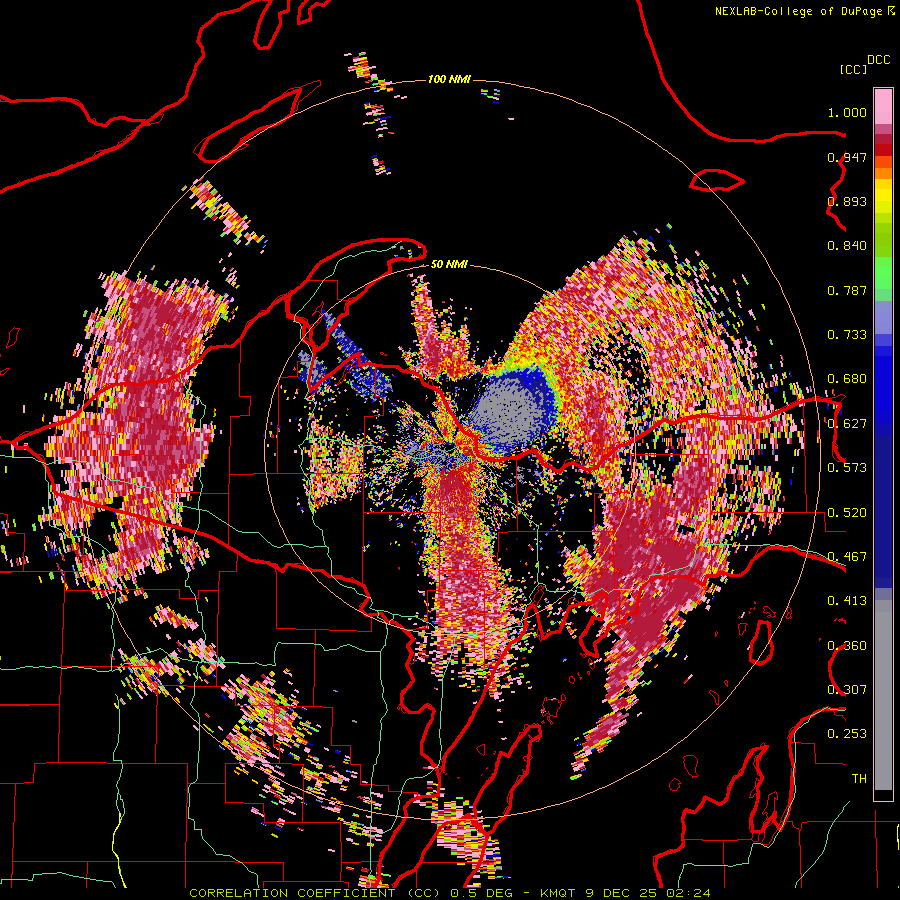Click the 0.733 legend value
Screen dimensions: 900x900
[847, 335]
